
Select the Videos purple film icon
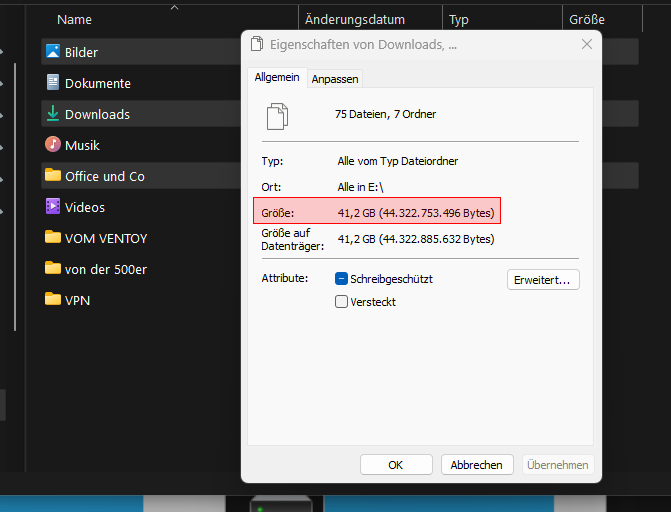53,206
